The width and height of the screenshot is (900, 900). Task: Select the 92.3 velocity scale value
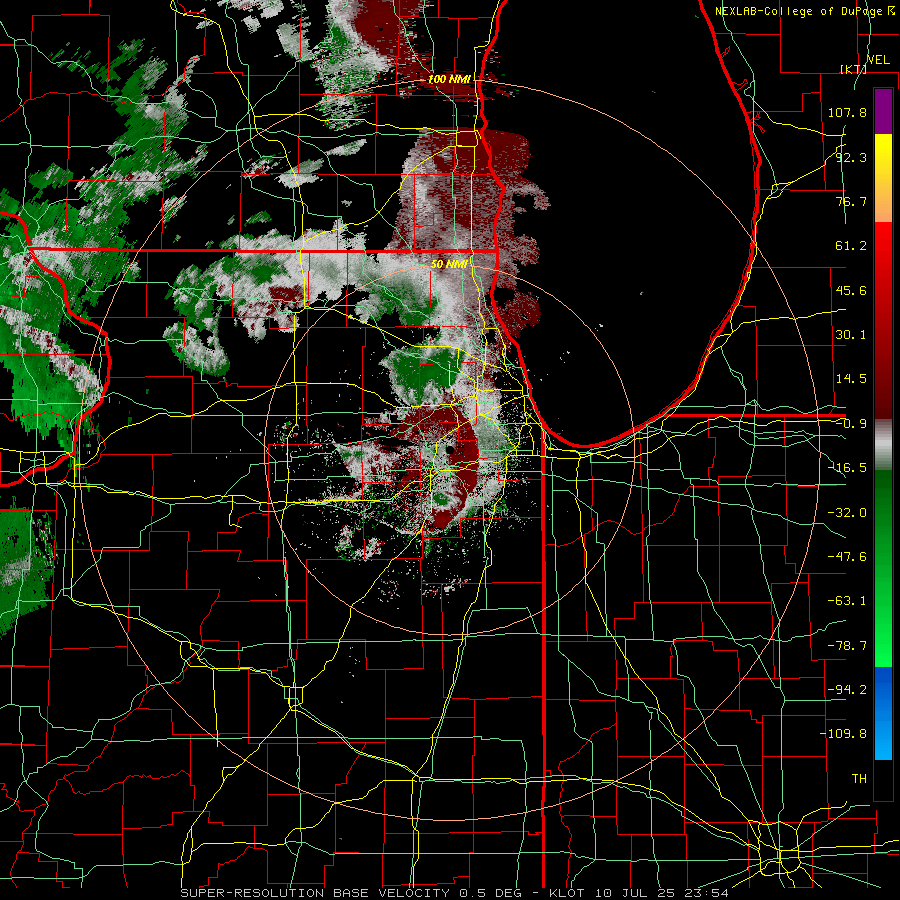pos(851,157)
